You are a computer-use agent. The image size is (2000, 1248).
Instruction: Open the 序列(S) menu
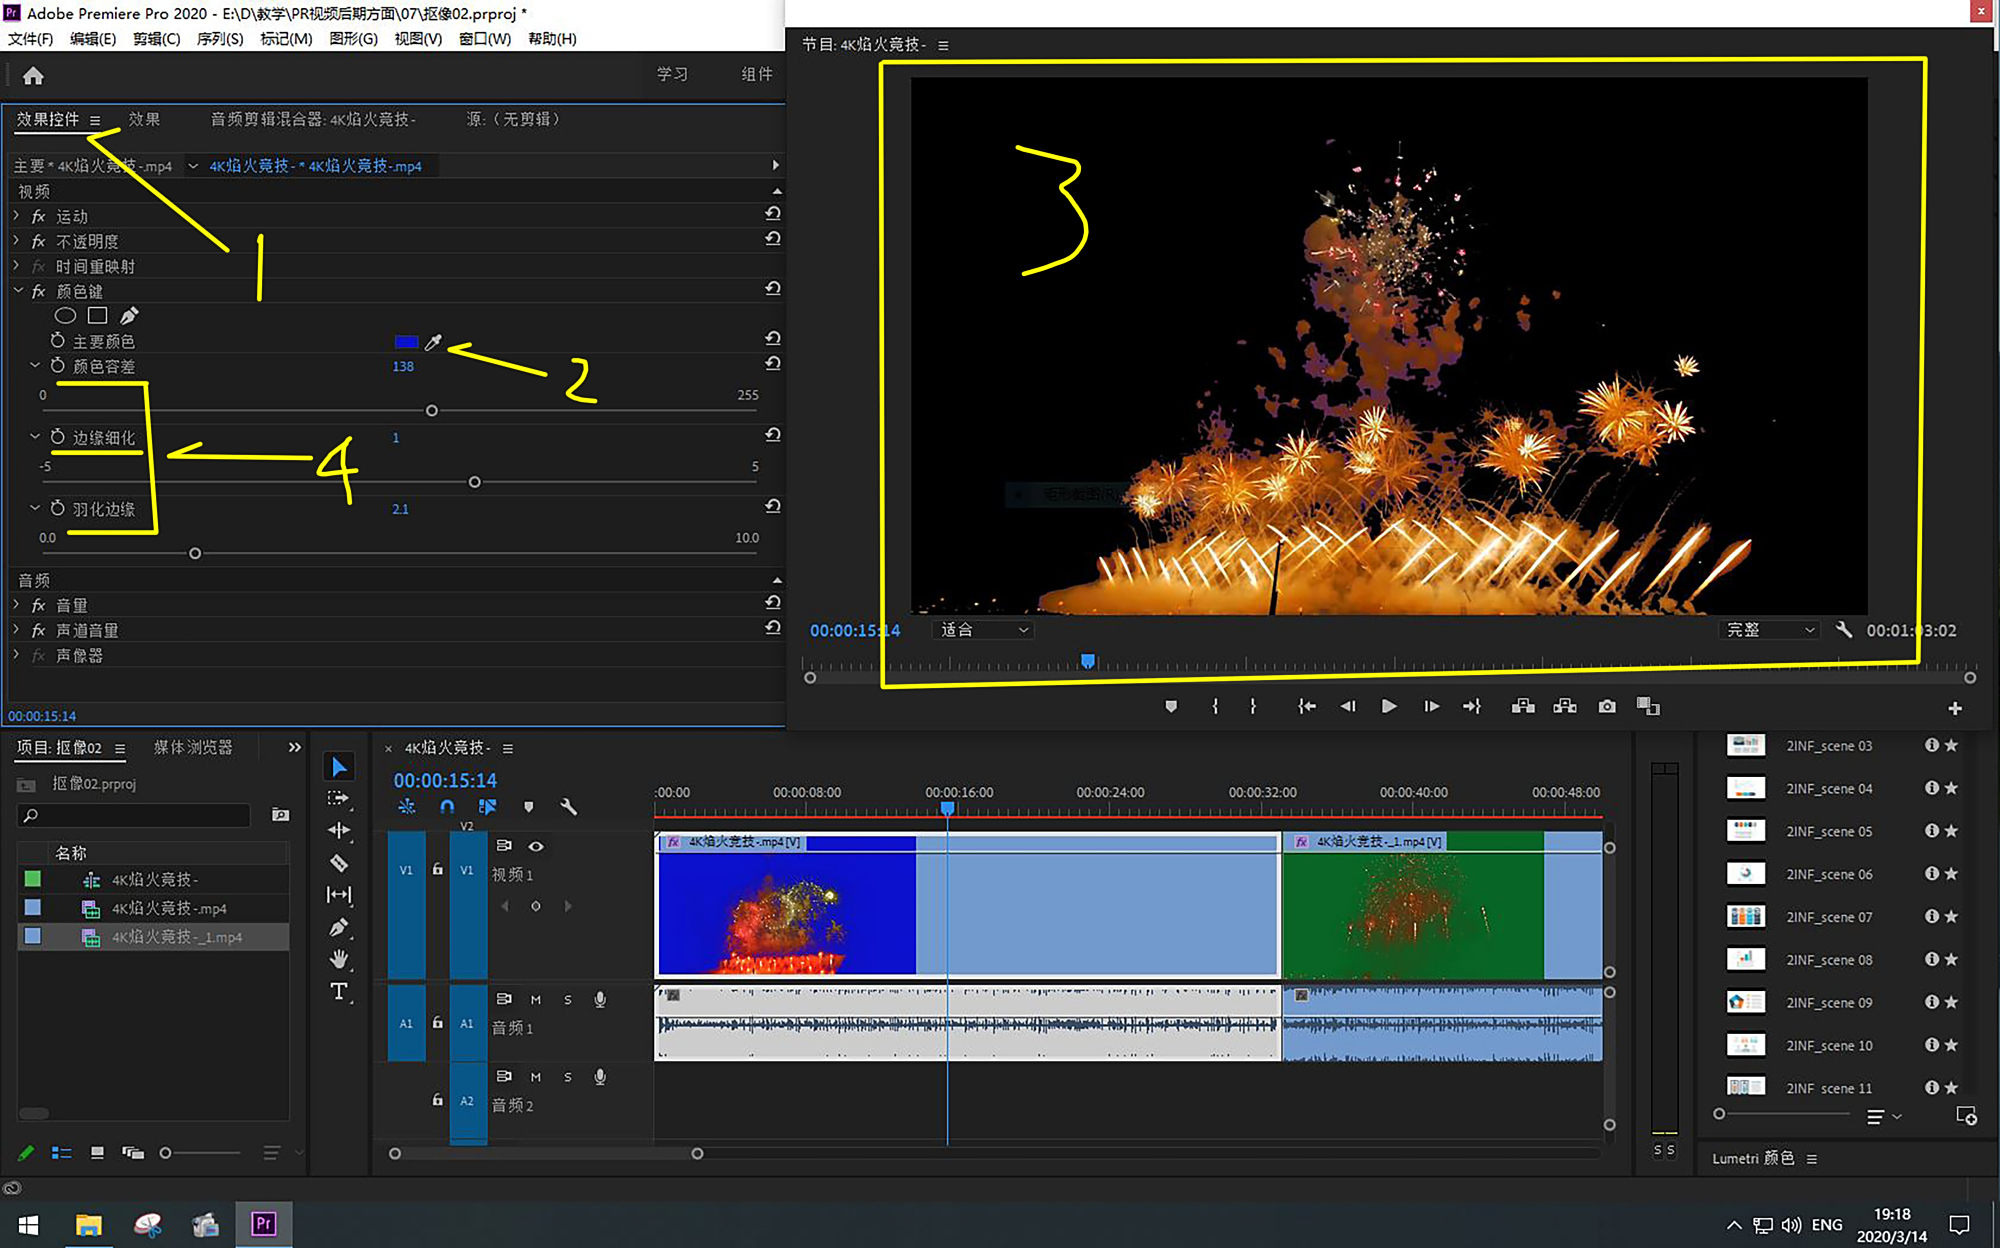coord(219,39)
